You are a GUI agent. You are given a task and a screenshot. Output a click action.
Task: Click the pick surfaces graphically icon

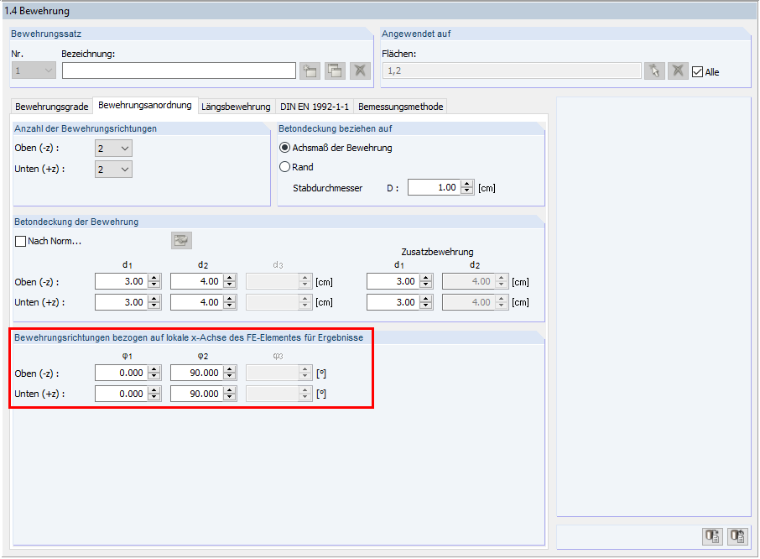click(x=654, y=71)
